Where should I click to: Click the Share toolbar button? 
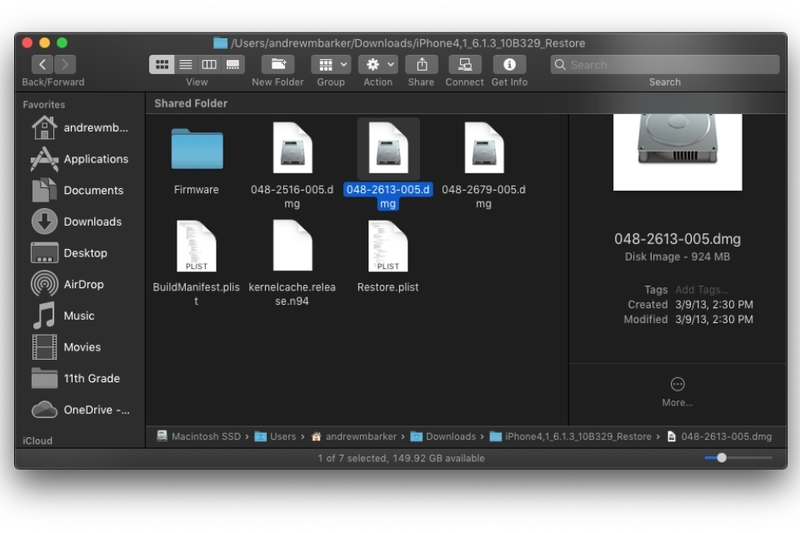pyautogui.click(x=421, y=64)
